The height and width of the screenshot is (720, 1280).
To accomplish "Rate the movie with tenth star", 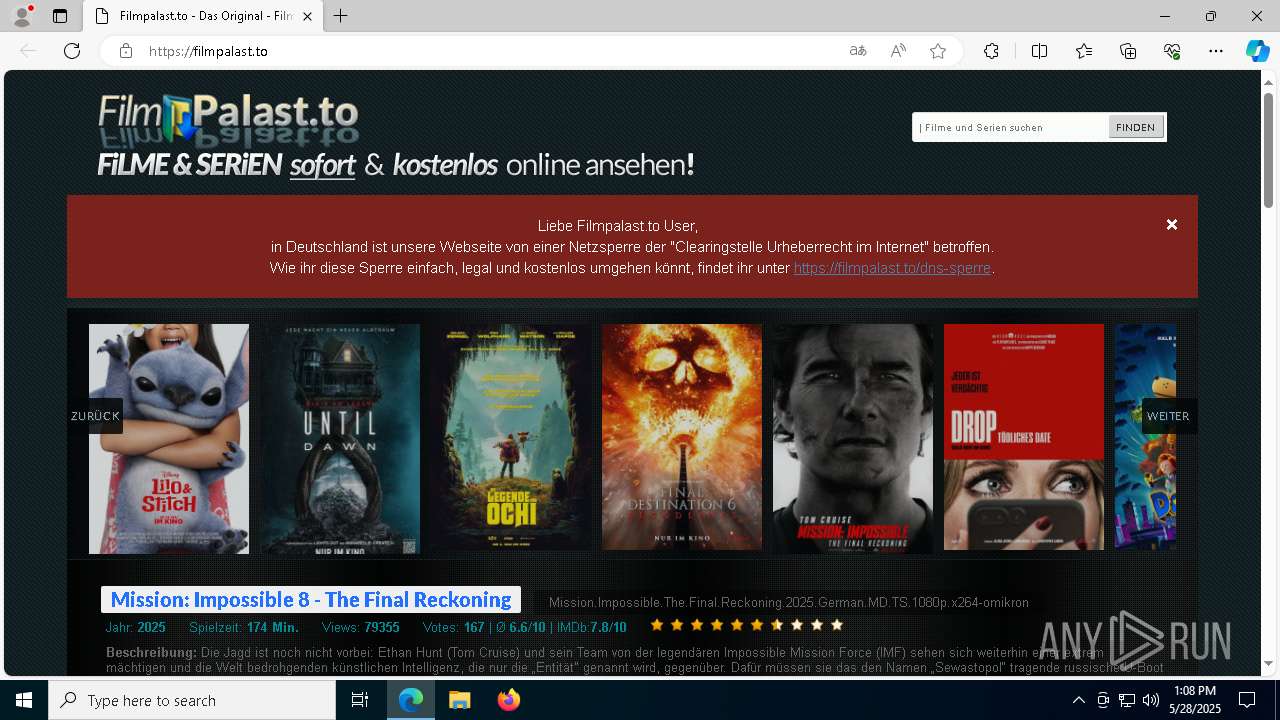I will click(x=837, y=625).
